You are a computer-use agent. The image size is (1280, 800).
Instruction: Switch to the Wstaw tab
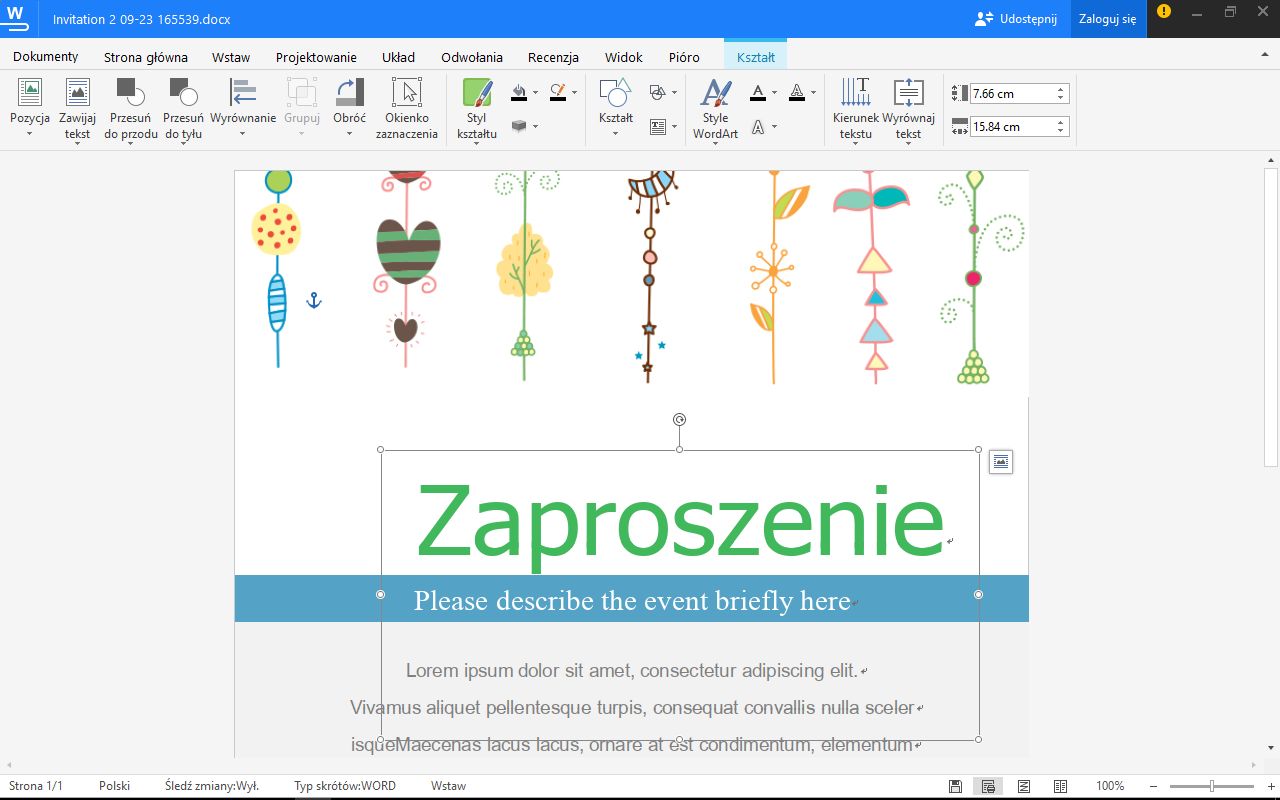tap(231, 57)
